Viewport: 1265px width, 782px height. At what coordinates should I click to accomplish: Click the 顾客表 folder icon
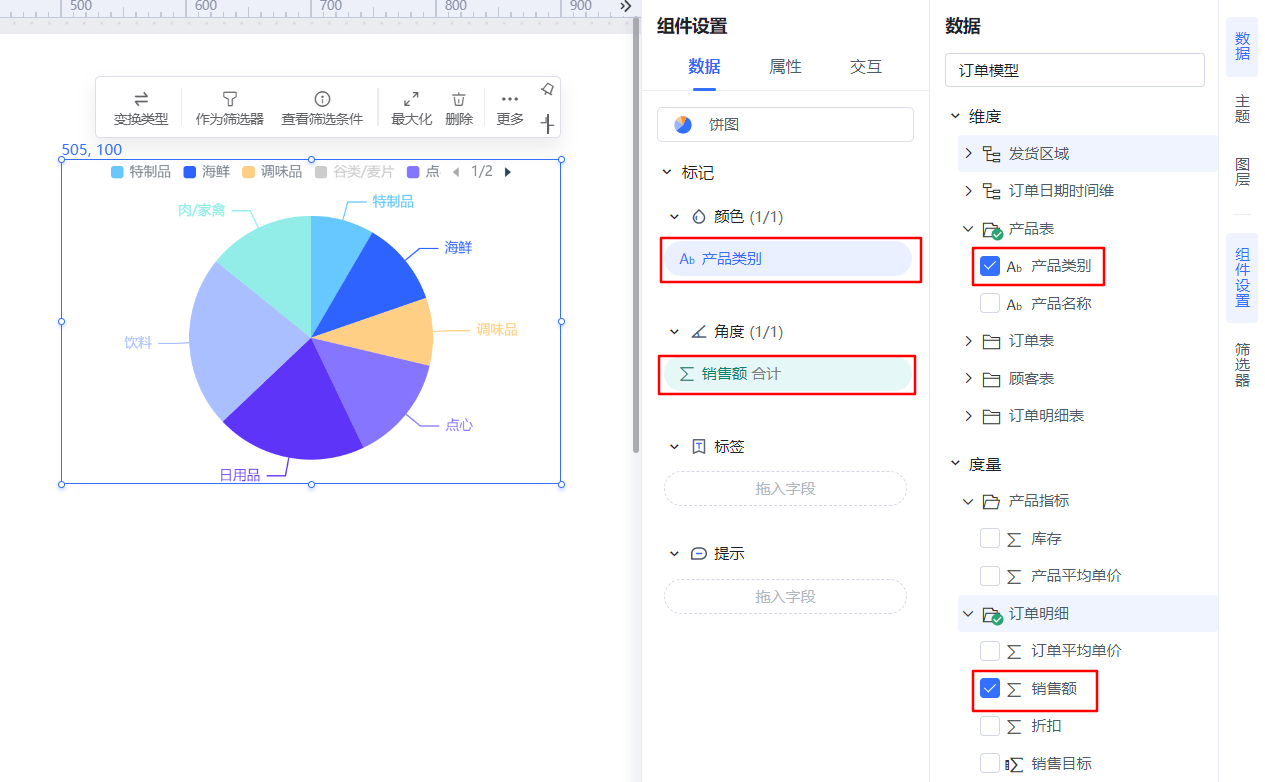pos(992,379)
